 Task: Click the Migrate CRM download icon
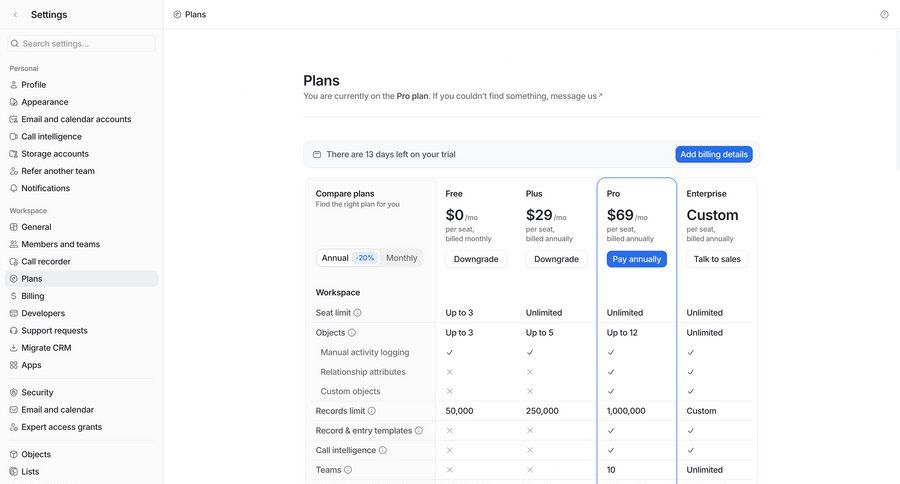point(14,348)
